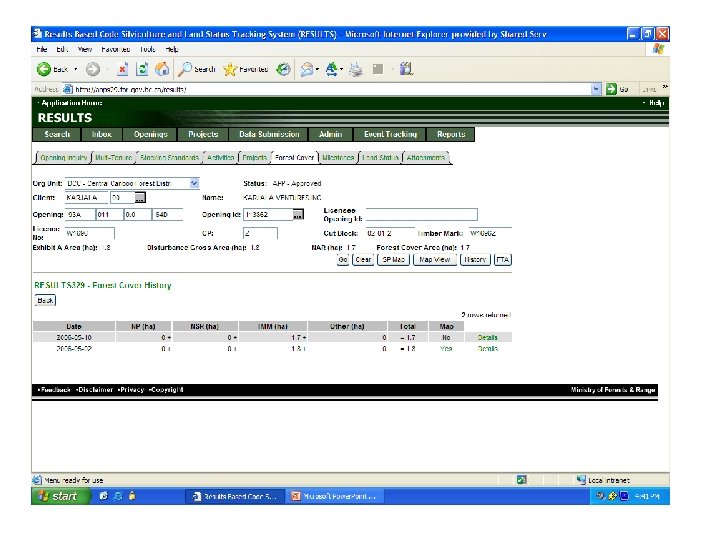Switch to the Land Status sub-tab
720x540 pixels.
click(x=380, y=158)
